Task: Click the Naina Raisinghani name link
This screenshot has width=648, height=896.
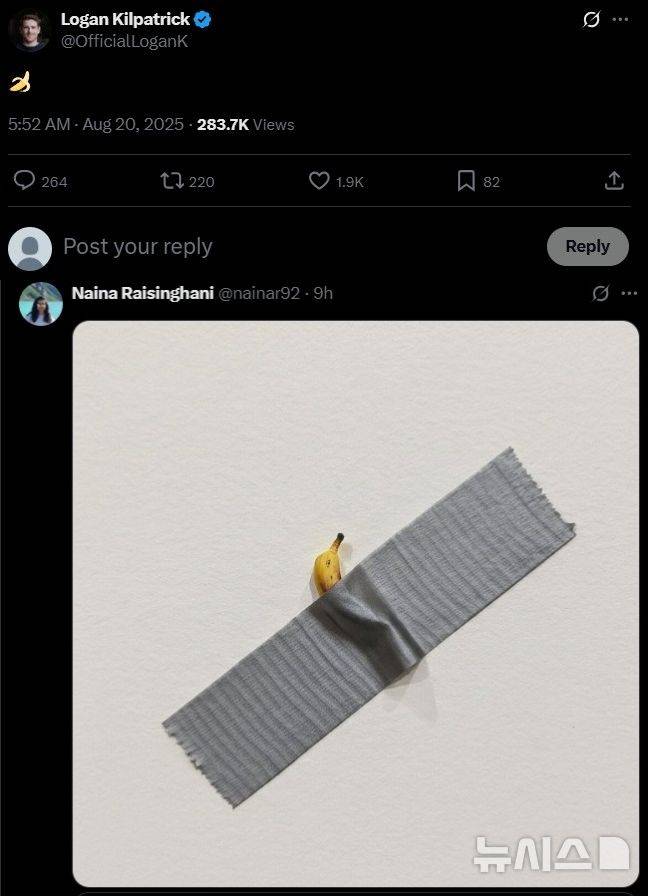Action: [142, 293]
